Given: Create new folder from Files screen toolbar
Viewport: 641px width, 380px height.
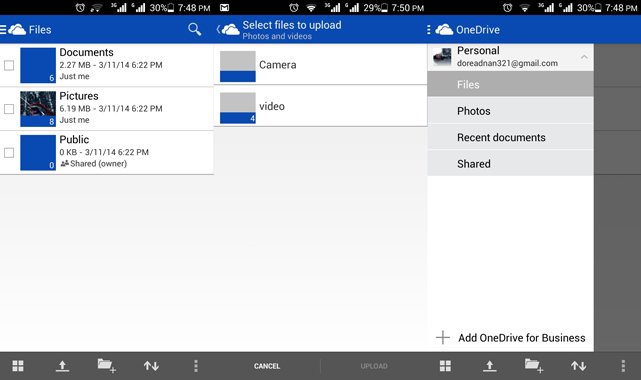Looking at the screenshot, I should click(107, 366).
